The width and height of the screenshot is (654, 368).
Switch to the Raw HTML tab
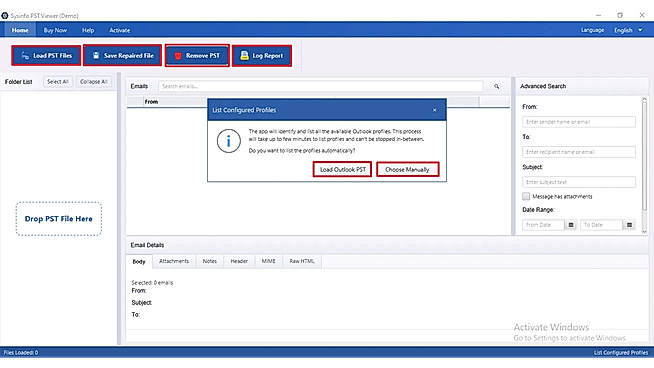[x=302, y=261]
